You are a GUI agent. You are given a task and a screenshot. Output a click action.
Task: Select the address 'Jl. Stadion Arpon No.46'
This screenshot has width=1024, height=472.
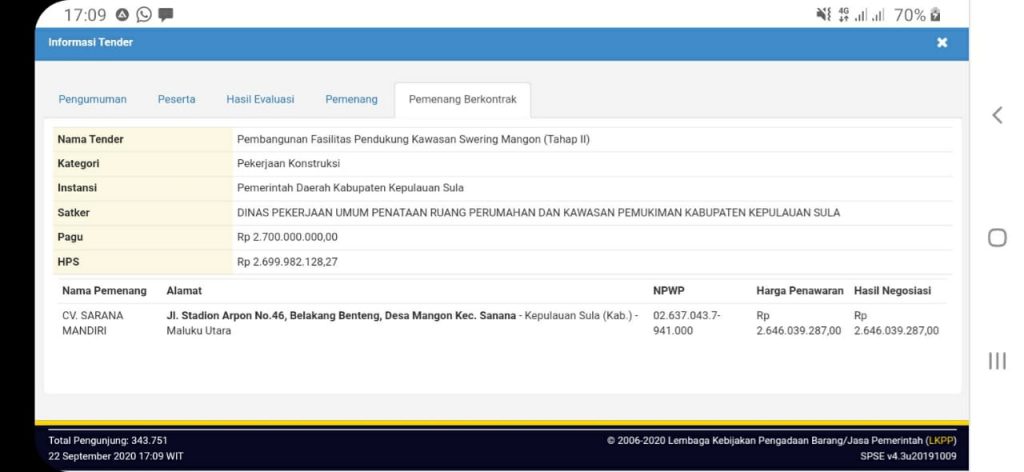[402, 323]
